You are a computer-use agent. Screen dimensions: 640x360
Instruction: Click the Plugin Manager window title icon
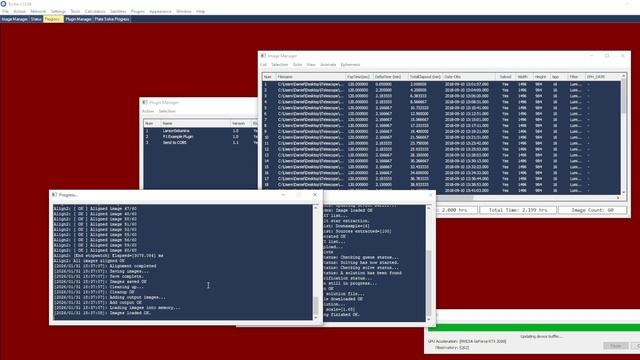pyautogui.click(x=145, y=102)
